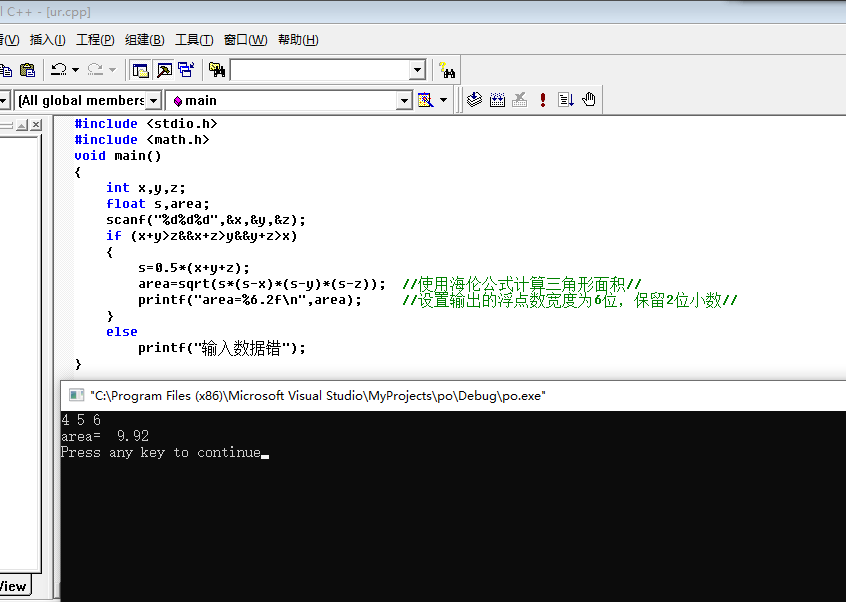846x602 pixels.
Task: Switch to the View tab at bottom
Action: pos(12,586)
